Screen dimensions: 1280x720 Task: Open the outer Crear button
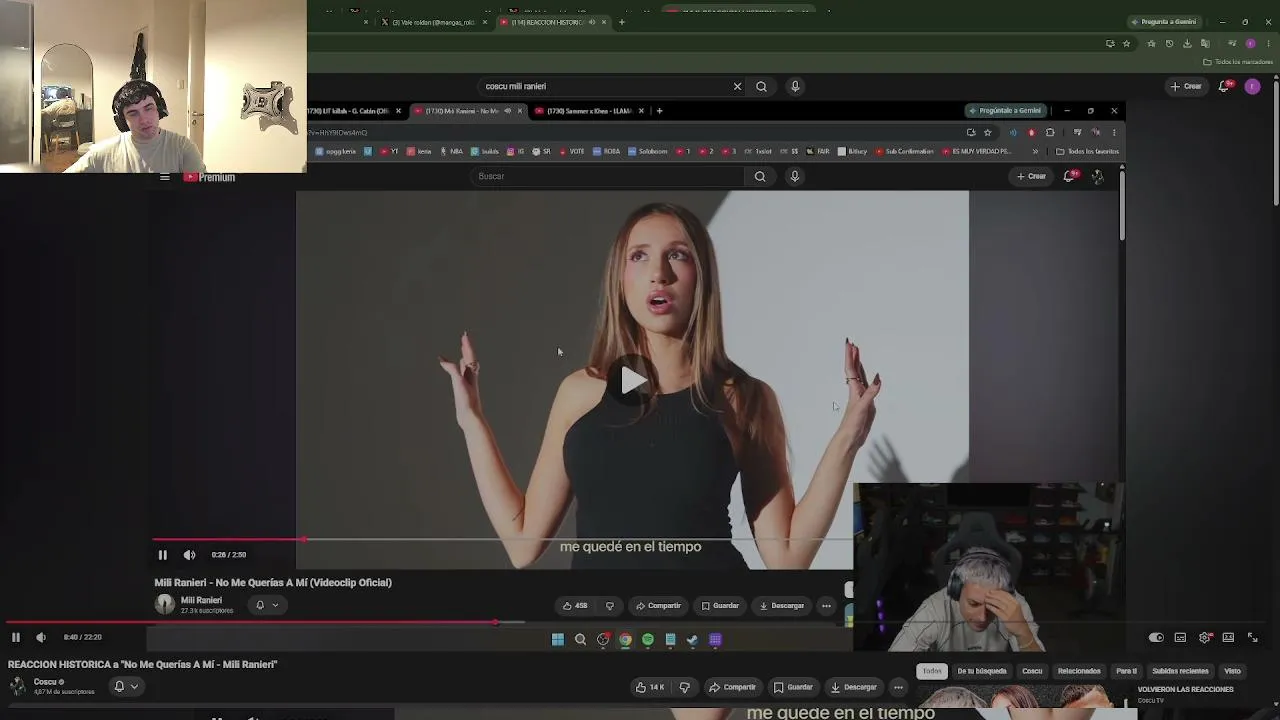click(x=1186, y=86)
